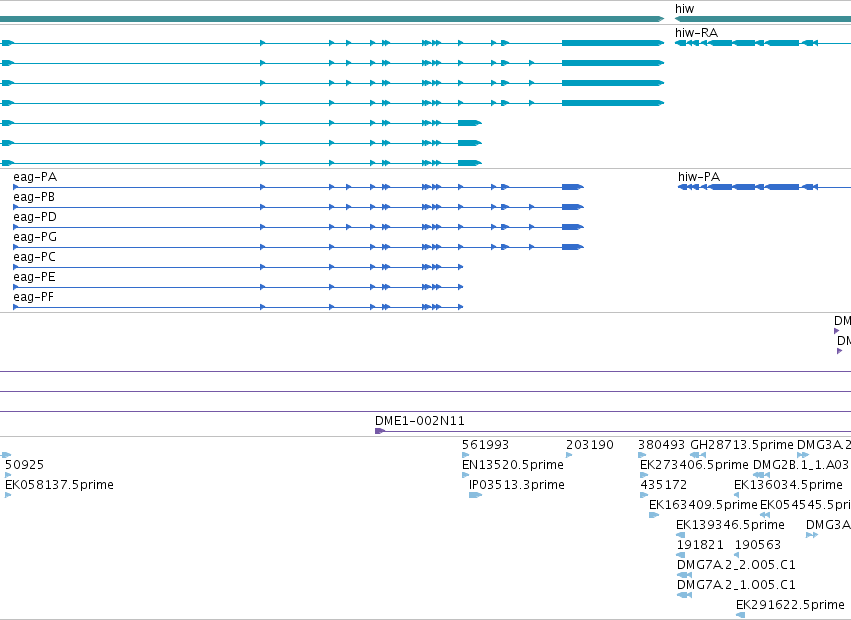This screenshot has width=851, height=620.
Task: Click the EK136034.5prime label
Action: coord(788,485)
